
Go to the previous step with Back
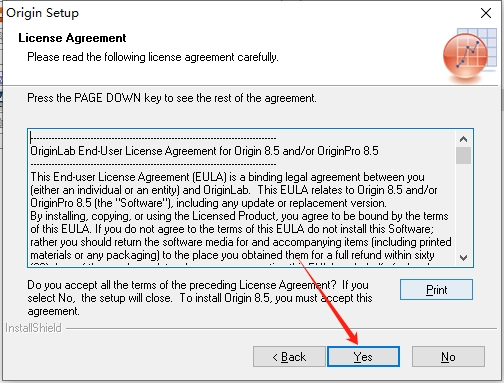tap(289, 356)
